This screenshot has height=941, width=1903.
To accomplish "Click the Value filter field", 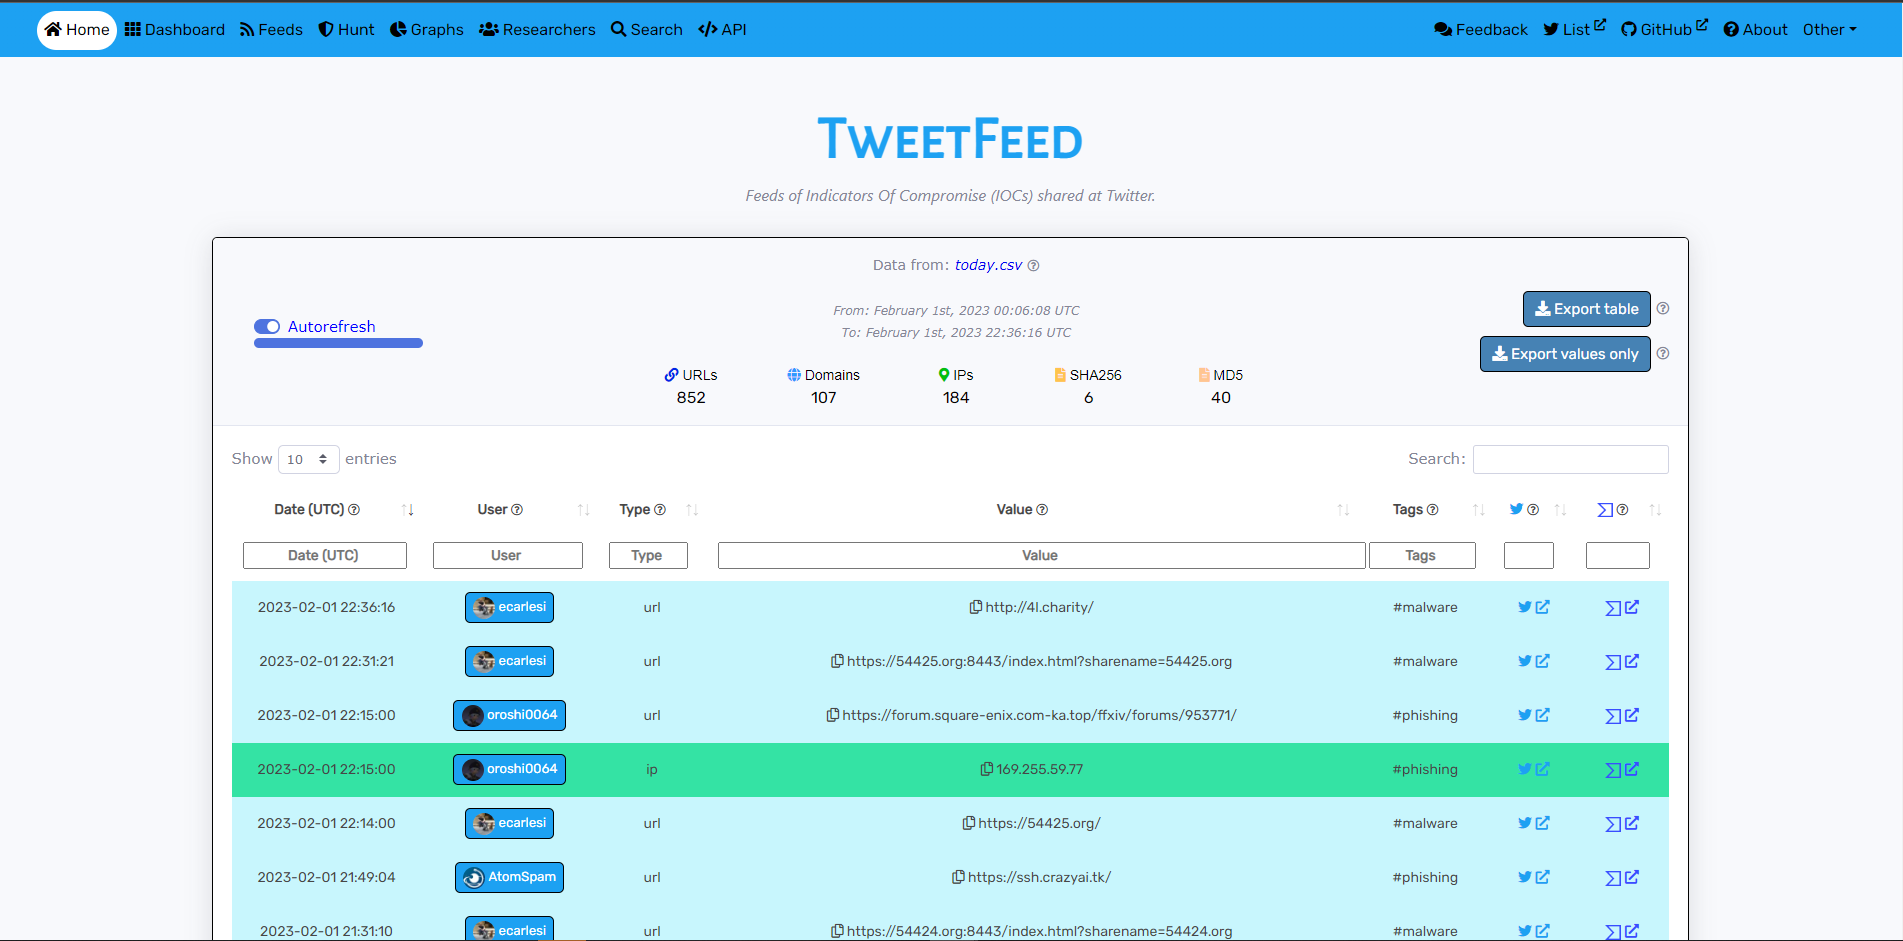I will click(x=1042, y=556).
